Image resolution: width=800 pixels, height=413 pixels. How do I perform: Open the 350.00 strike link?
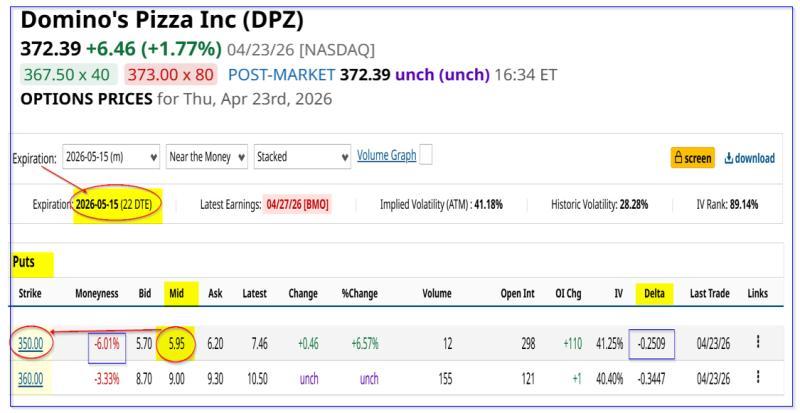click(28, 343)
